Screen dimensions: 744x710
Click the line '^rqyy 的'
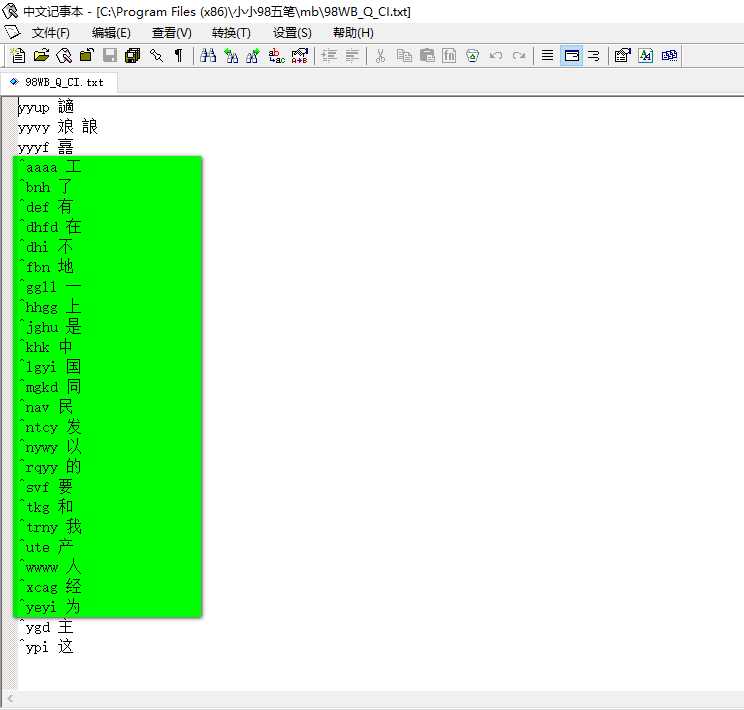point(50,467)
